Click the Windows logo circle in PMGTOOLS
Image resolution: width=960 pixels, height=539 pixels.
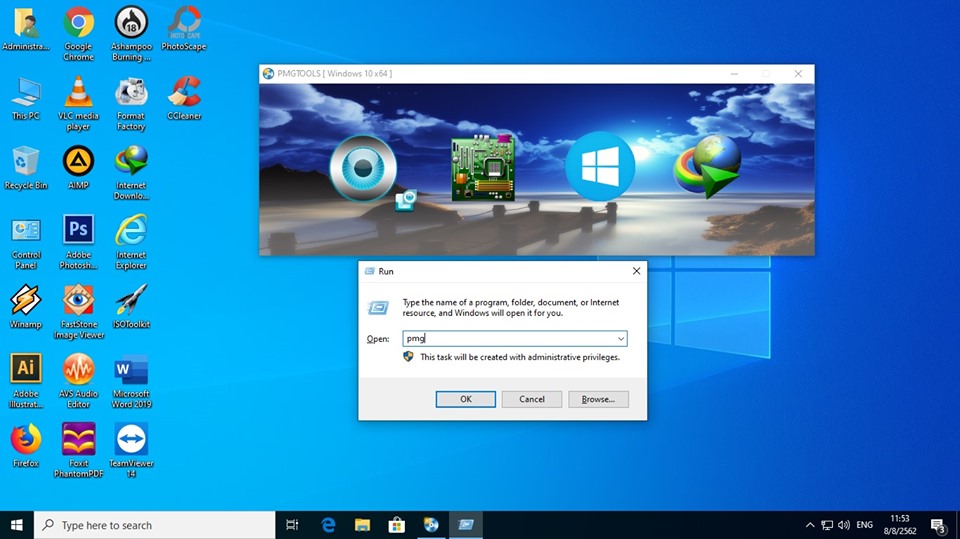600,166
